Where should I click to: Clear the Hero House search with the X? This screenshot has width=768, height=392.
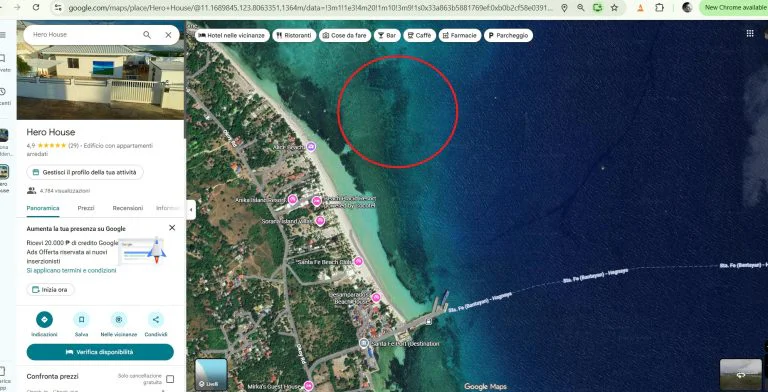coord(168,35)
